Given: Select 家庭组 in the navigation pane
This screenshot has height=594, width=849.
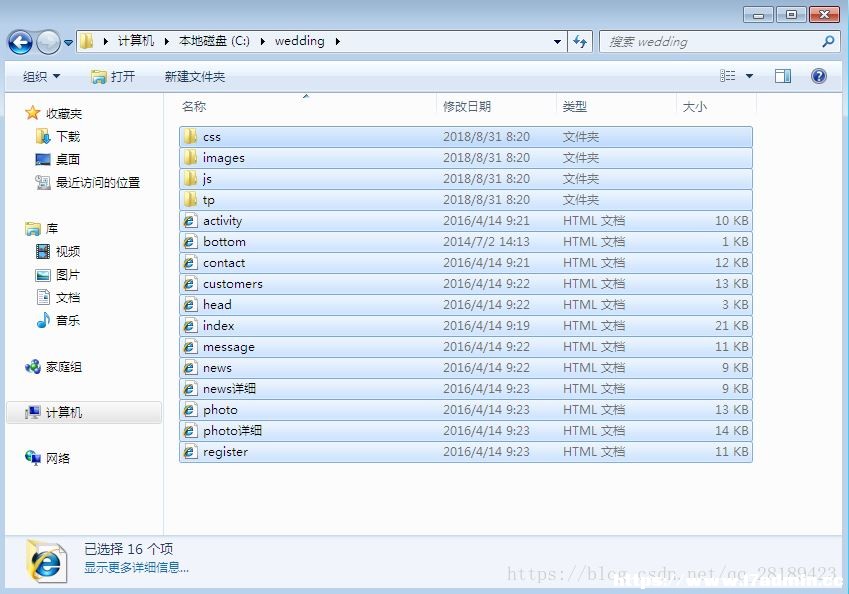Looking at the screenshot, I should [x=63, y=367].
